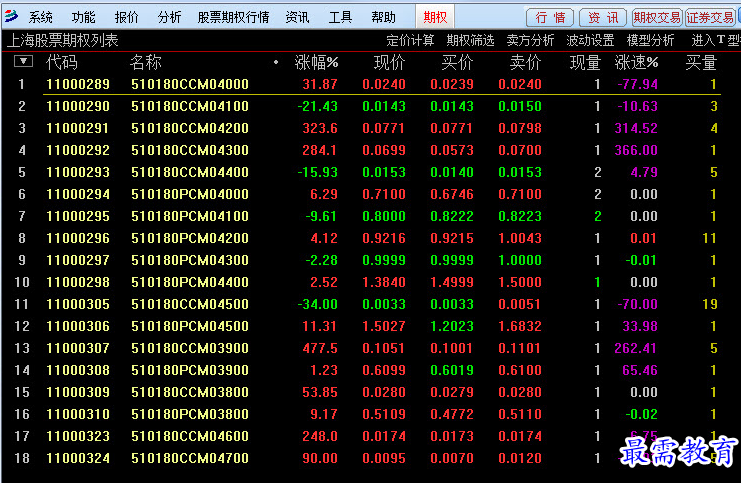Select code 11000297

78,260
